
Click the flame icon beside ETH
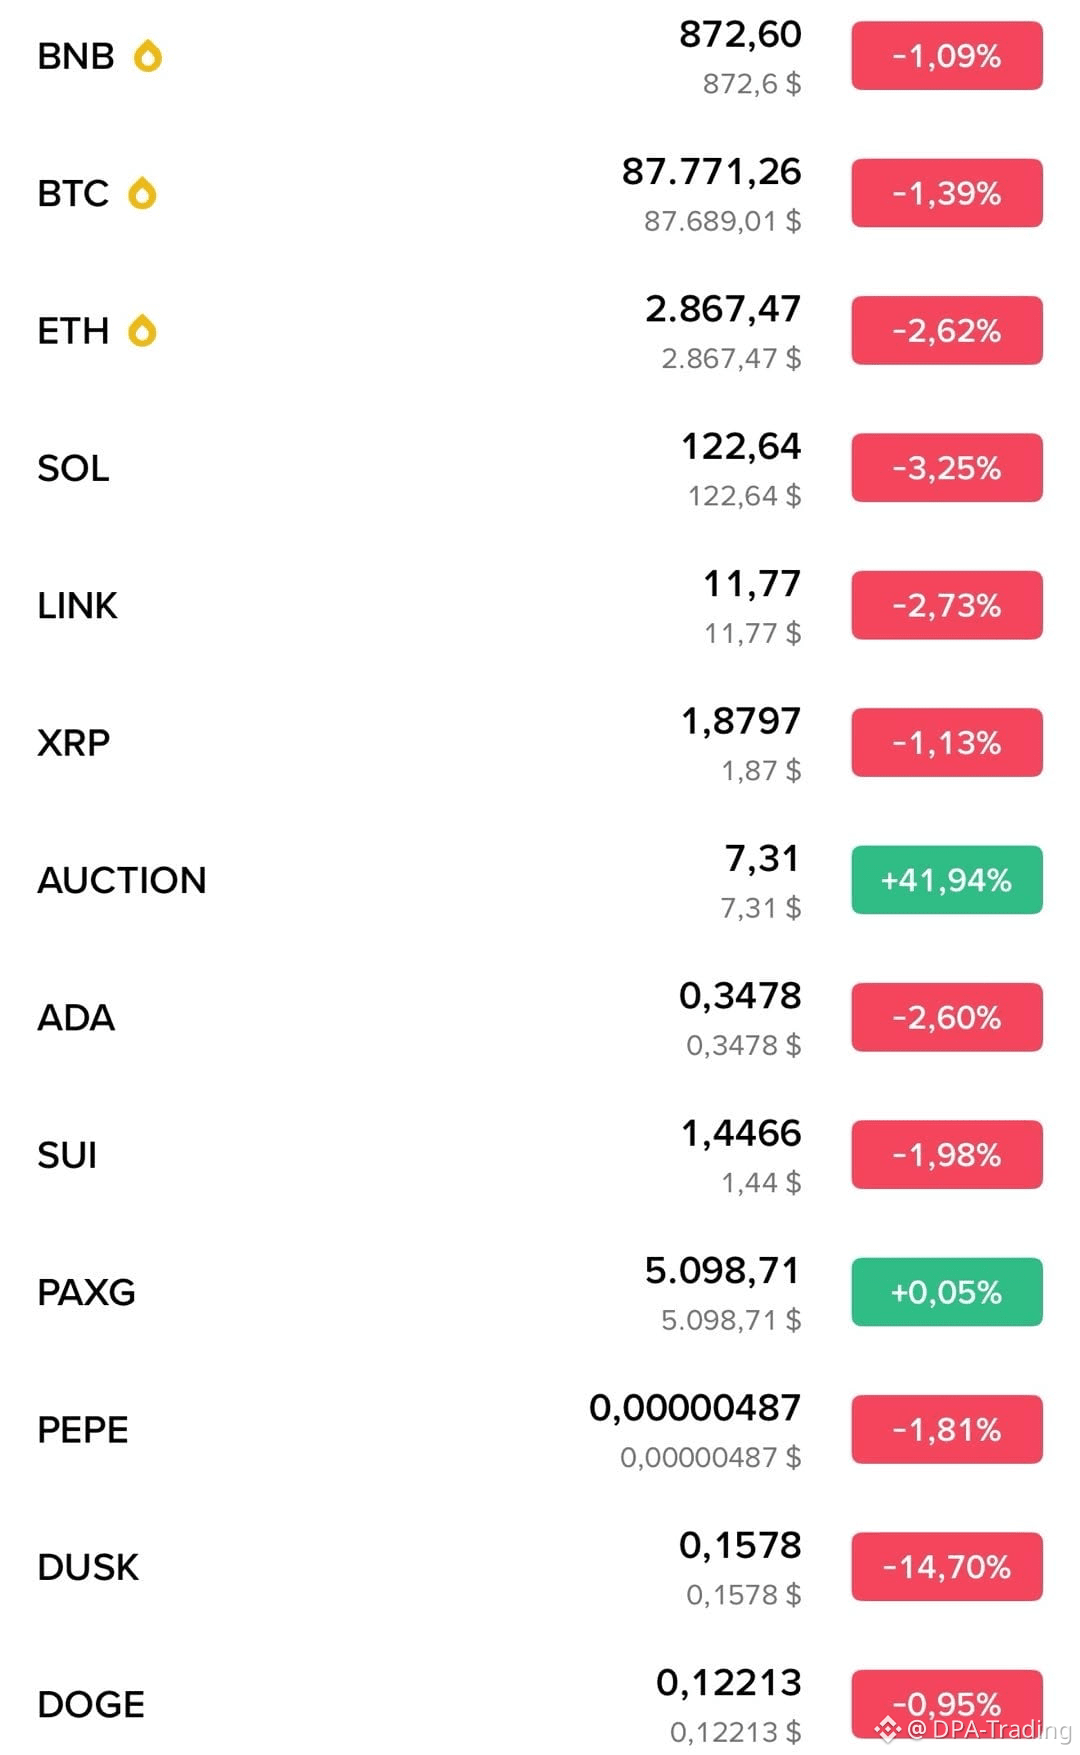tap(142, 331)
